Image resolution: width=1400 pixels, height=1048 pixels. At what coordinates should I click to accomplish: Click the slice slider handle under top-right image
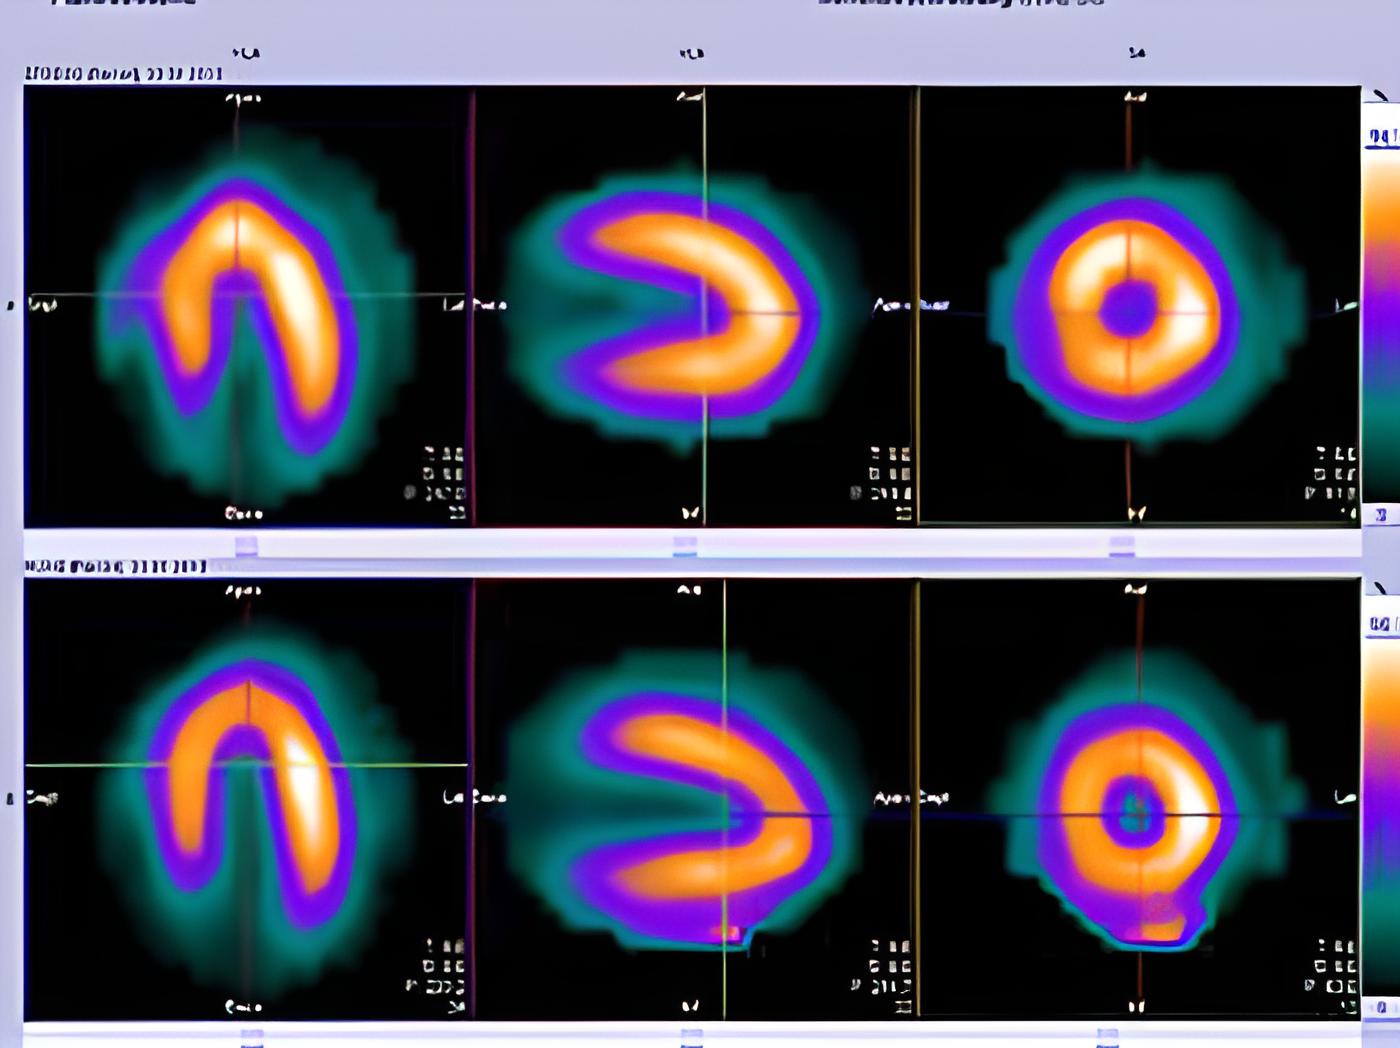[x=1122, y=546]
